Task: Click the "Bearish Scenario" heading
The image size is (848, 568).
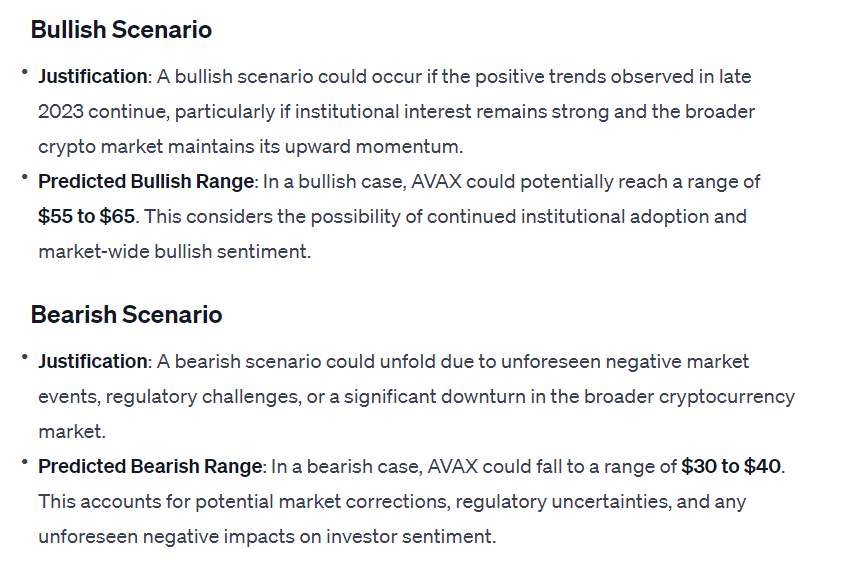Action: 126,315
